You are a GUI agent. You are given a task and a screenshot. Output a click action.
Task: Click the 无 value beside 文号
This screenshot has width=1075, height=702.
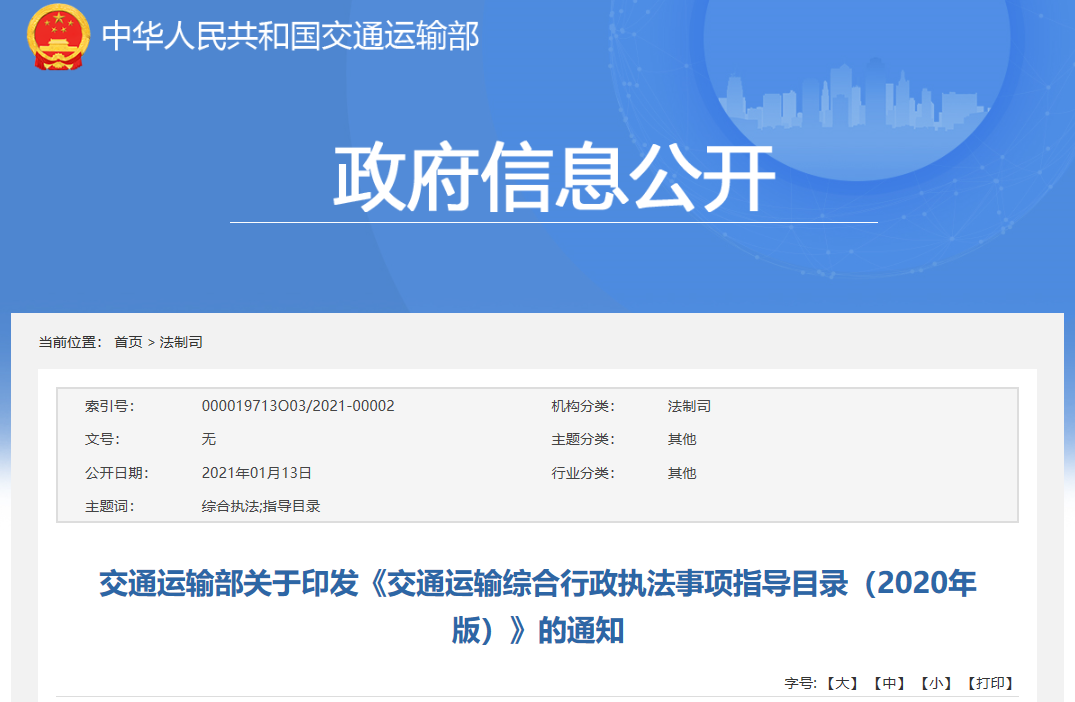pyautogui.click(x=208, y=439)
